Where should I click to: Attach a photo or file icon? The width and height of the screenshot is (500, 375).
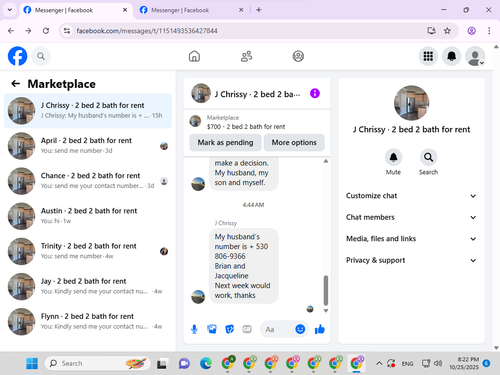point(212,329)
